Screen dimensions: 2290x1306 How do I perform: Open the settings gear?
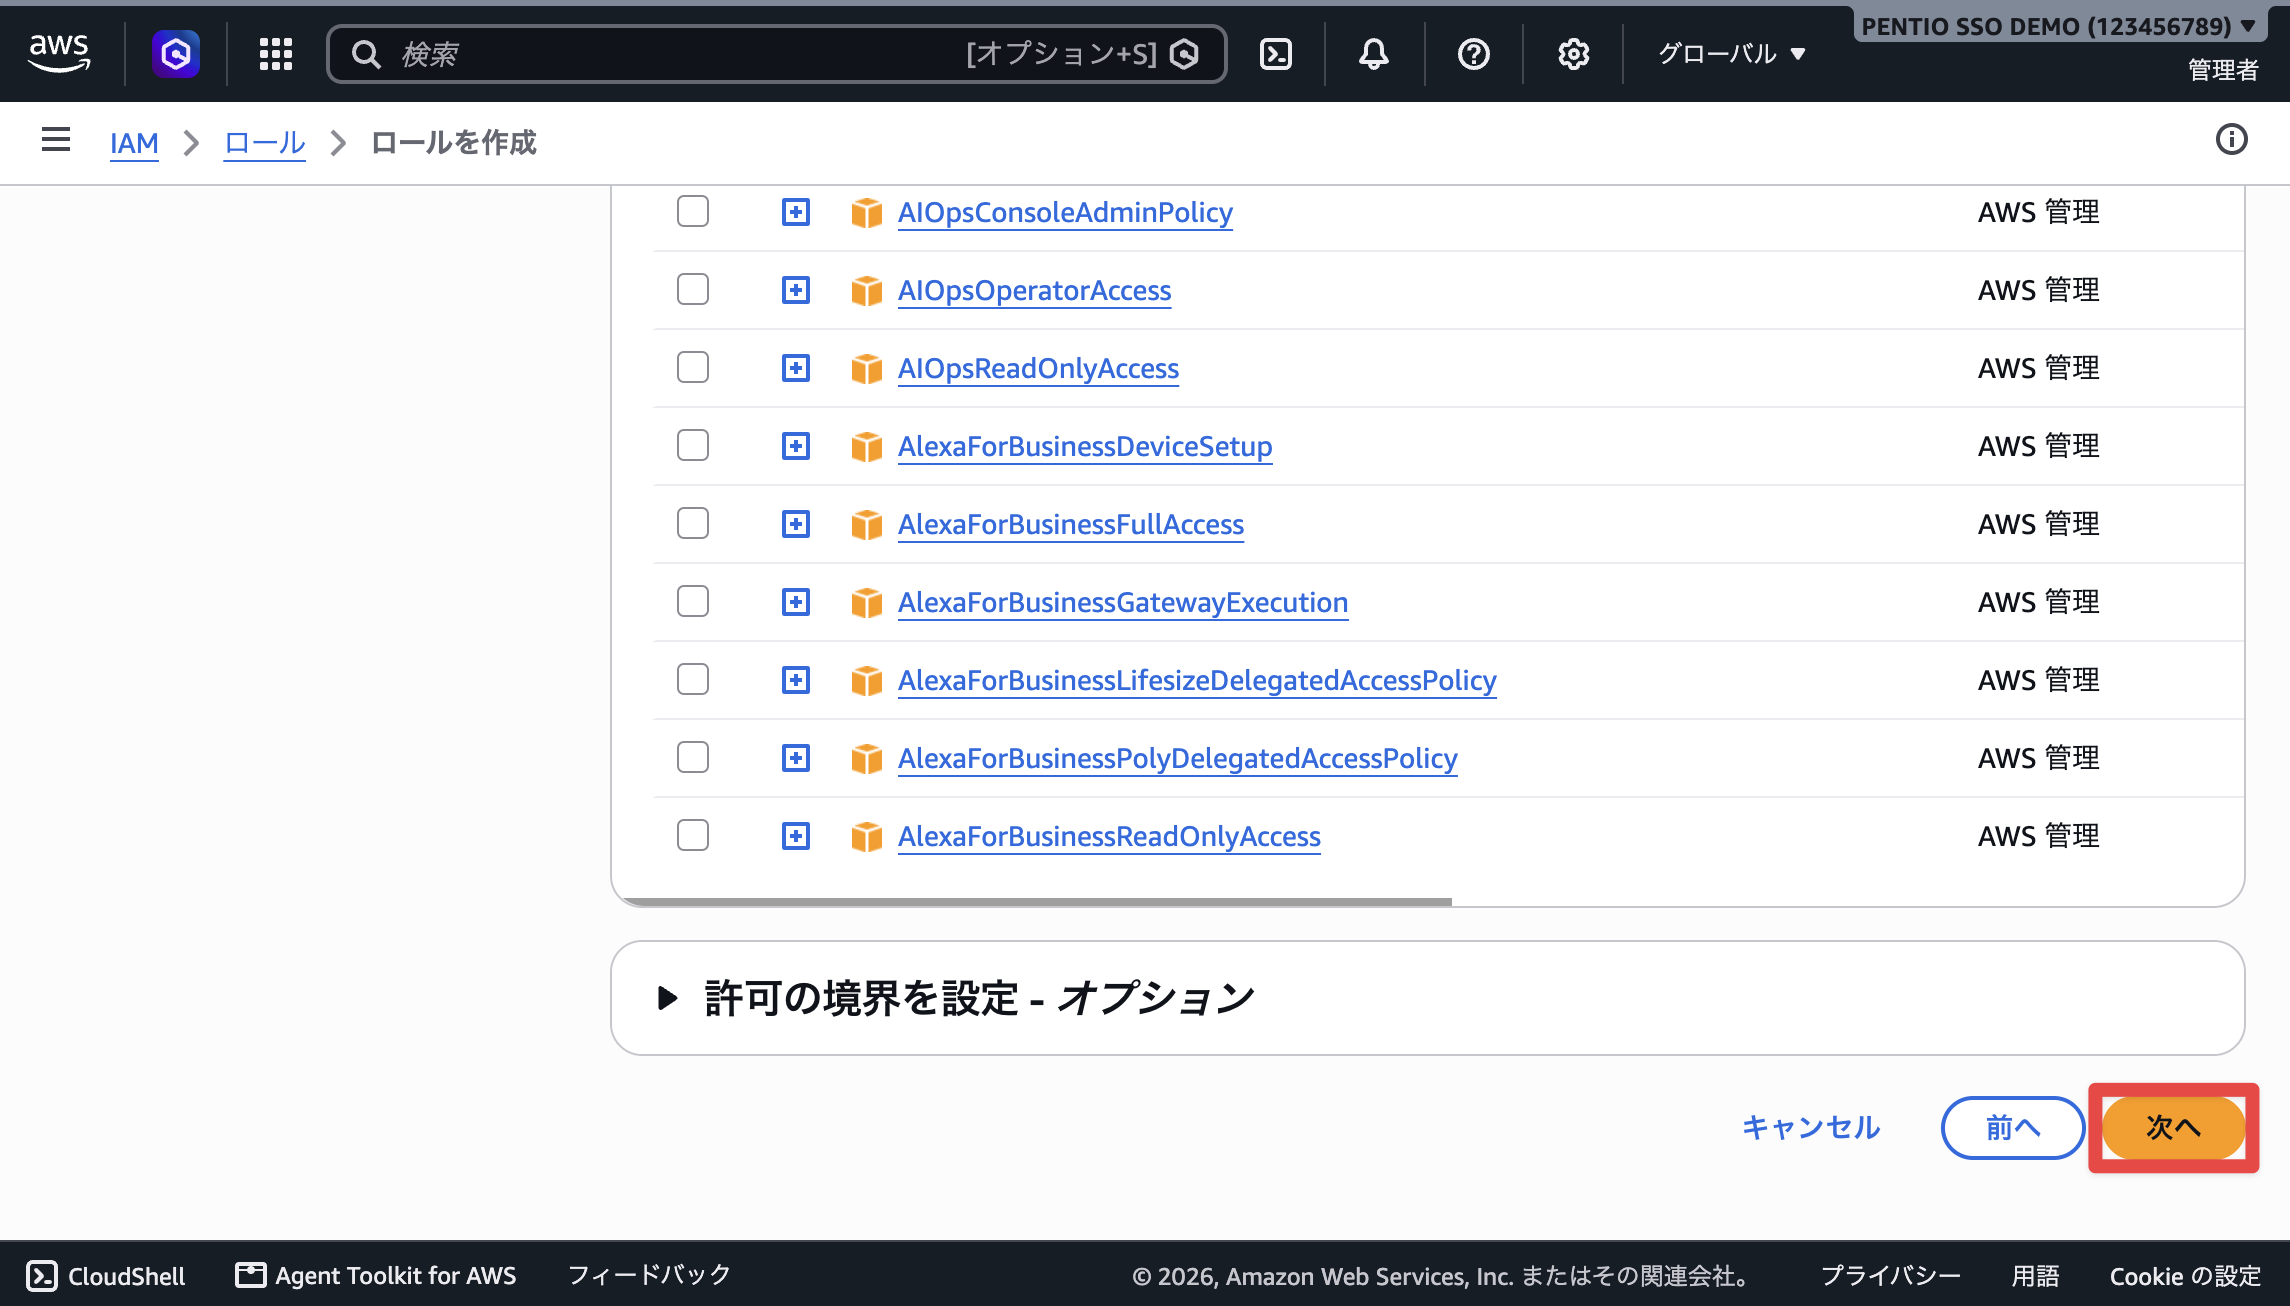click(1574, 54)
